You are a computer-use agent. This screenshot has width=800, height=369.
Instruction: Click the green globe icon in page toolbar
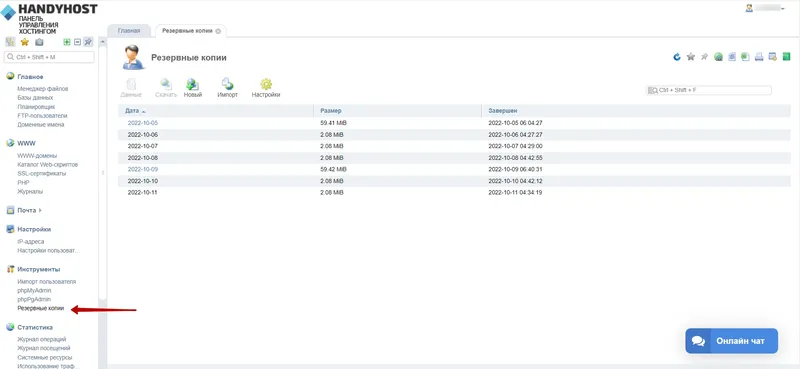pyautogui.click(x=718, y=57)
